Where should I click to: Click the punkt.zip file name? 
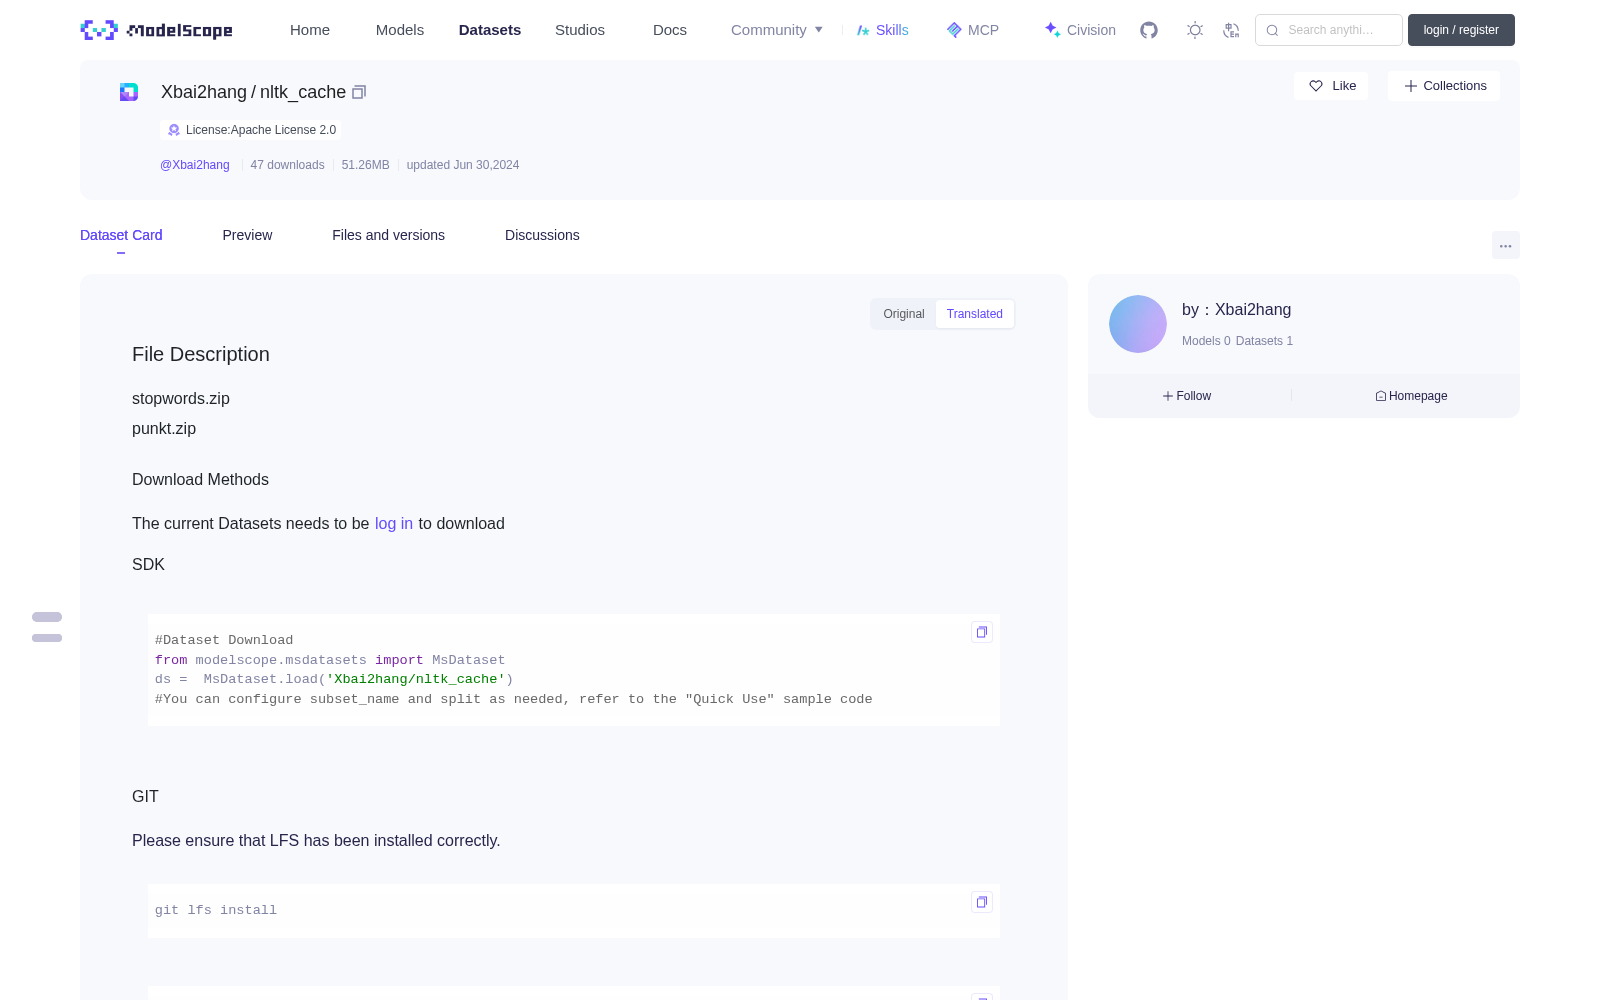coord(164,428)
